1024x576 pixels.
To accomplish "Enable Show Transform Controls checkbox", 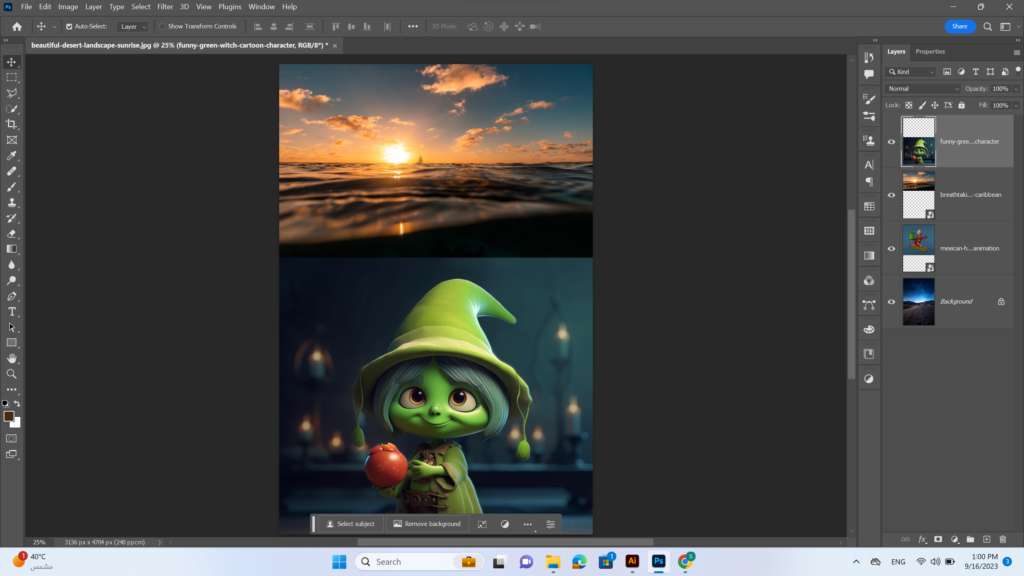I will 163,27.
